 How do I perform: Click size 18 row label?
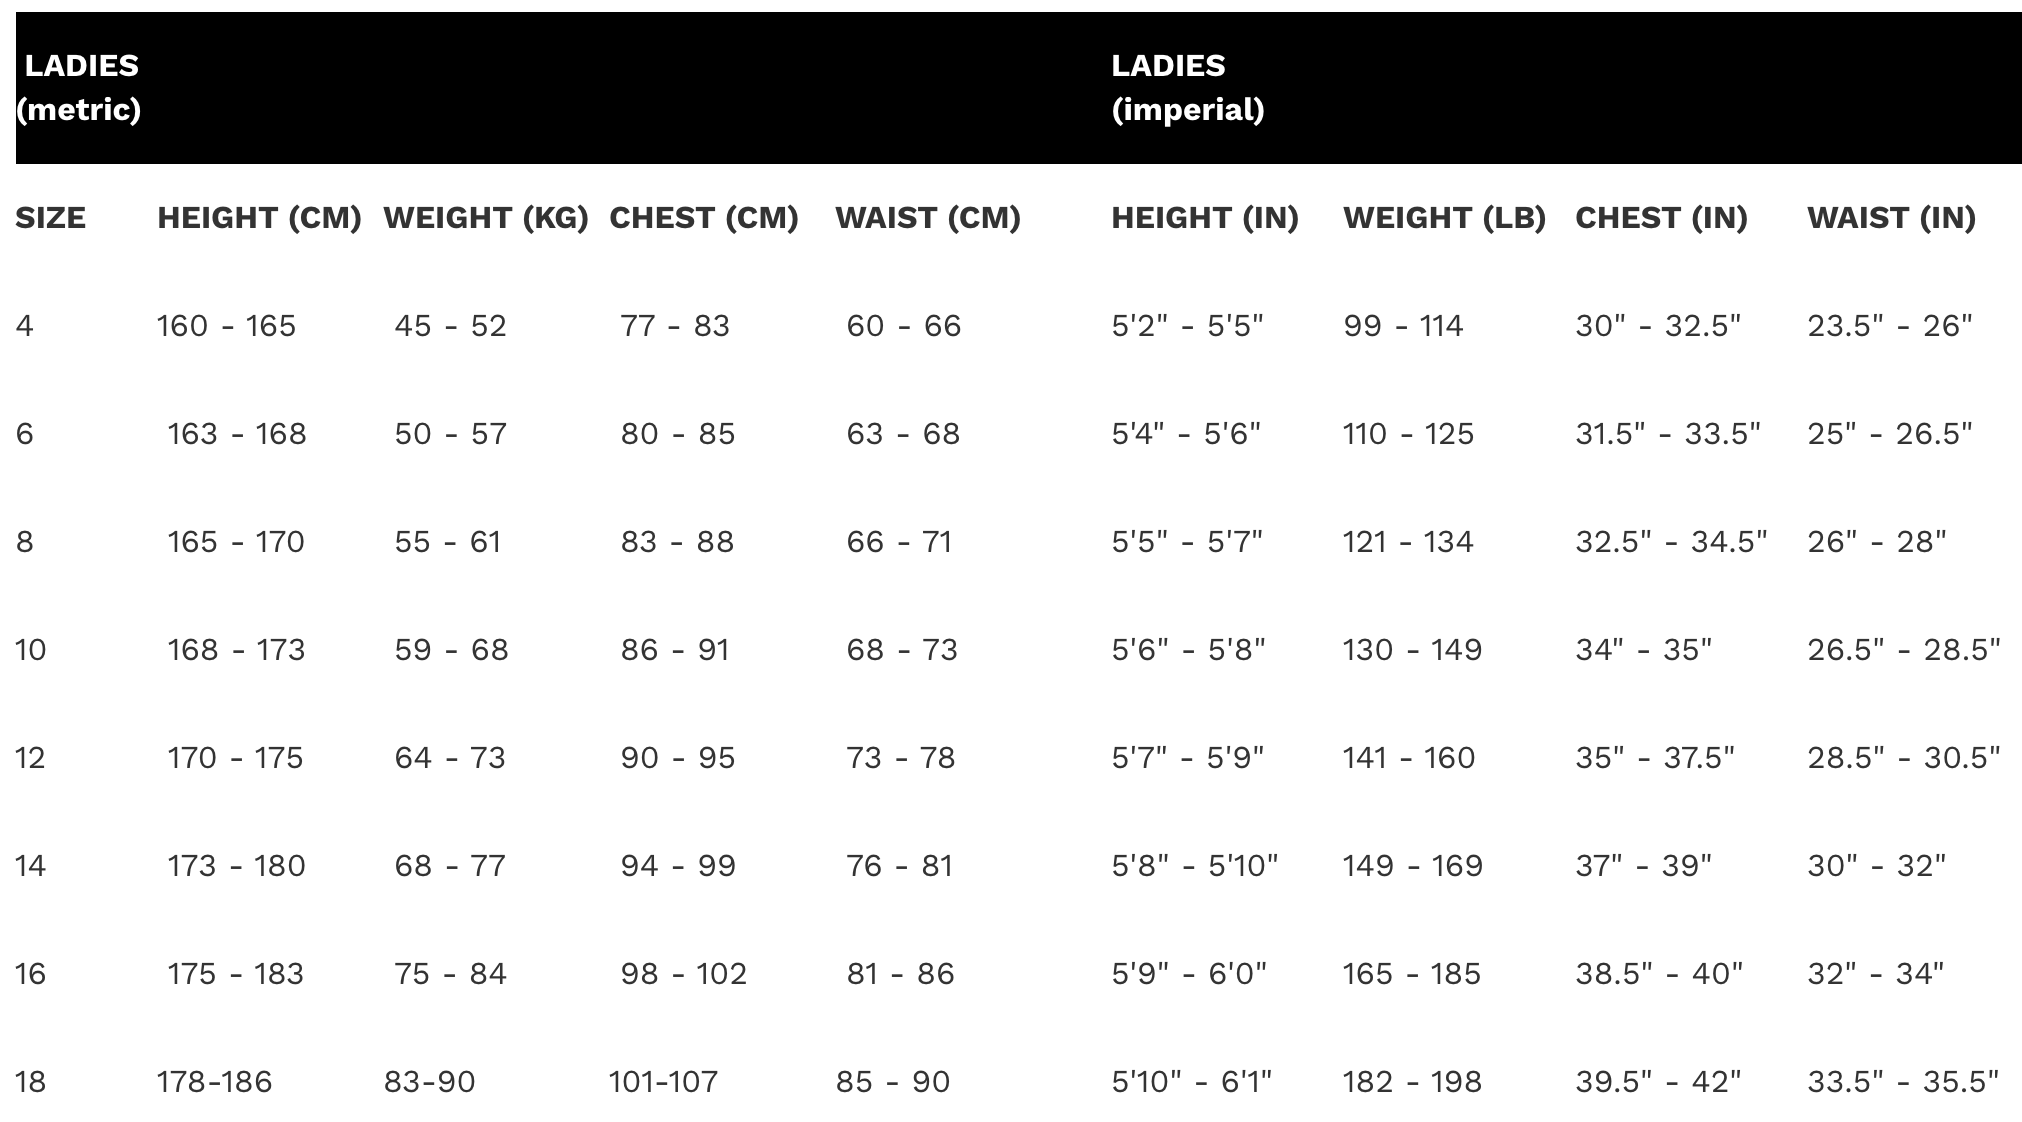pos(31,1082)
